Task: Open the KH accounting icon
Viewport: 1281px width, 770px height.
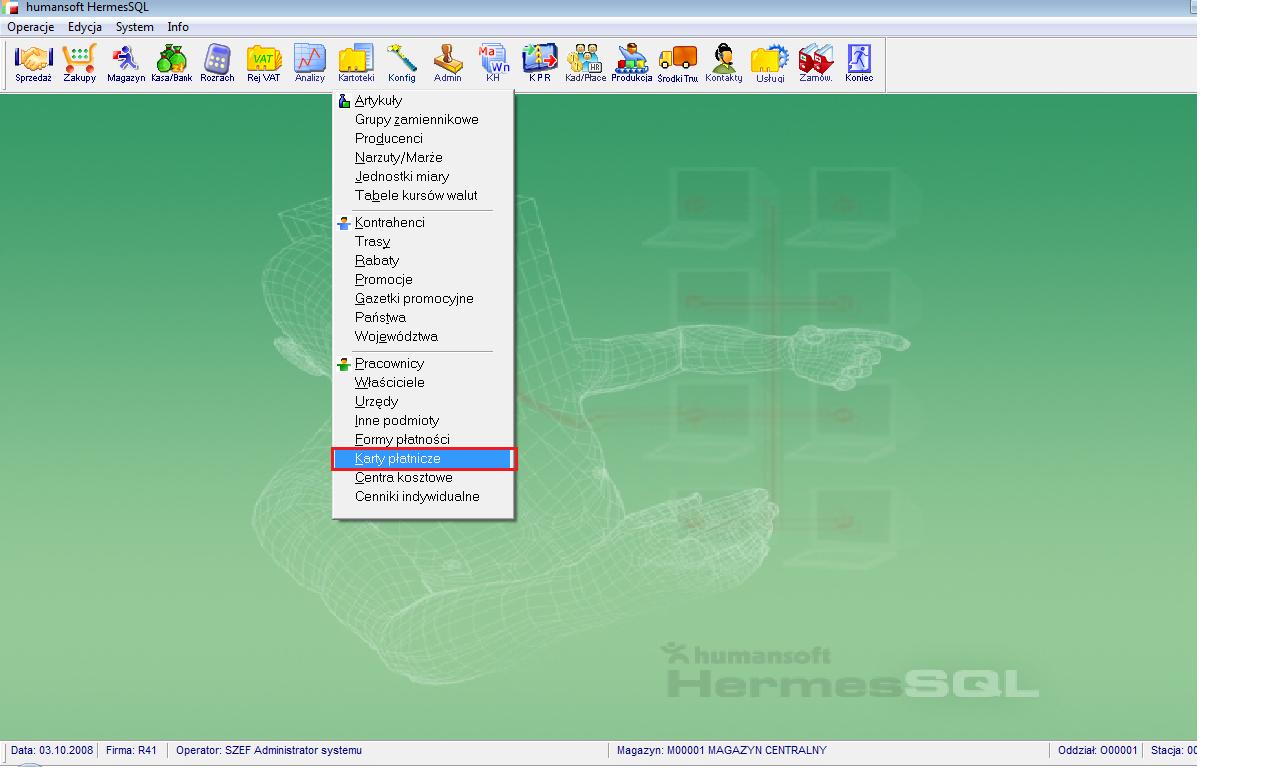Action: tap(493, 63)
